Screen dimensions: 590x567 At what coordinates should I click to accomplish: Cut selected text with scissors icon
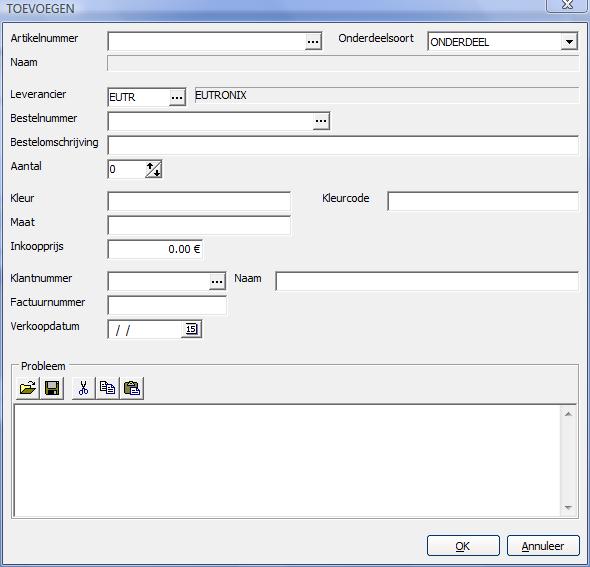[x=84, y=388]
